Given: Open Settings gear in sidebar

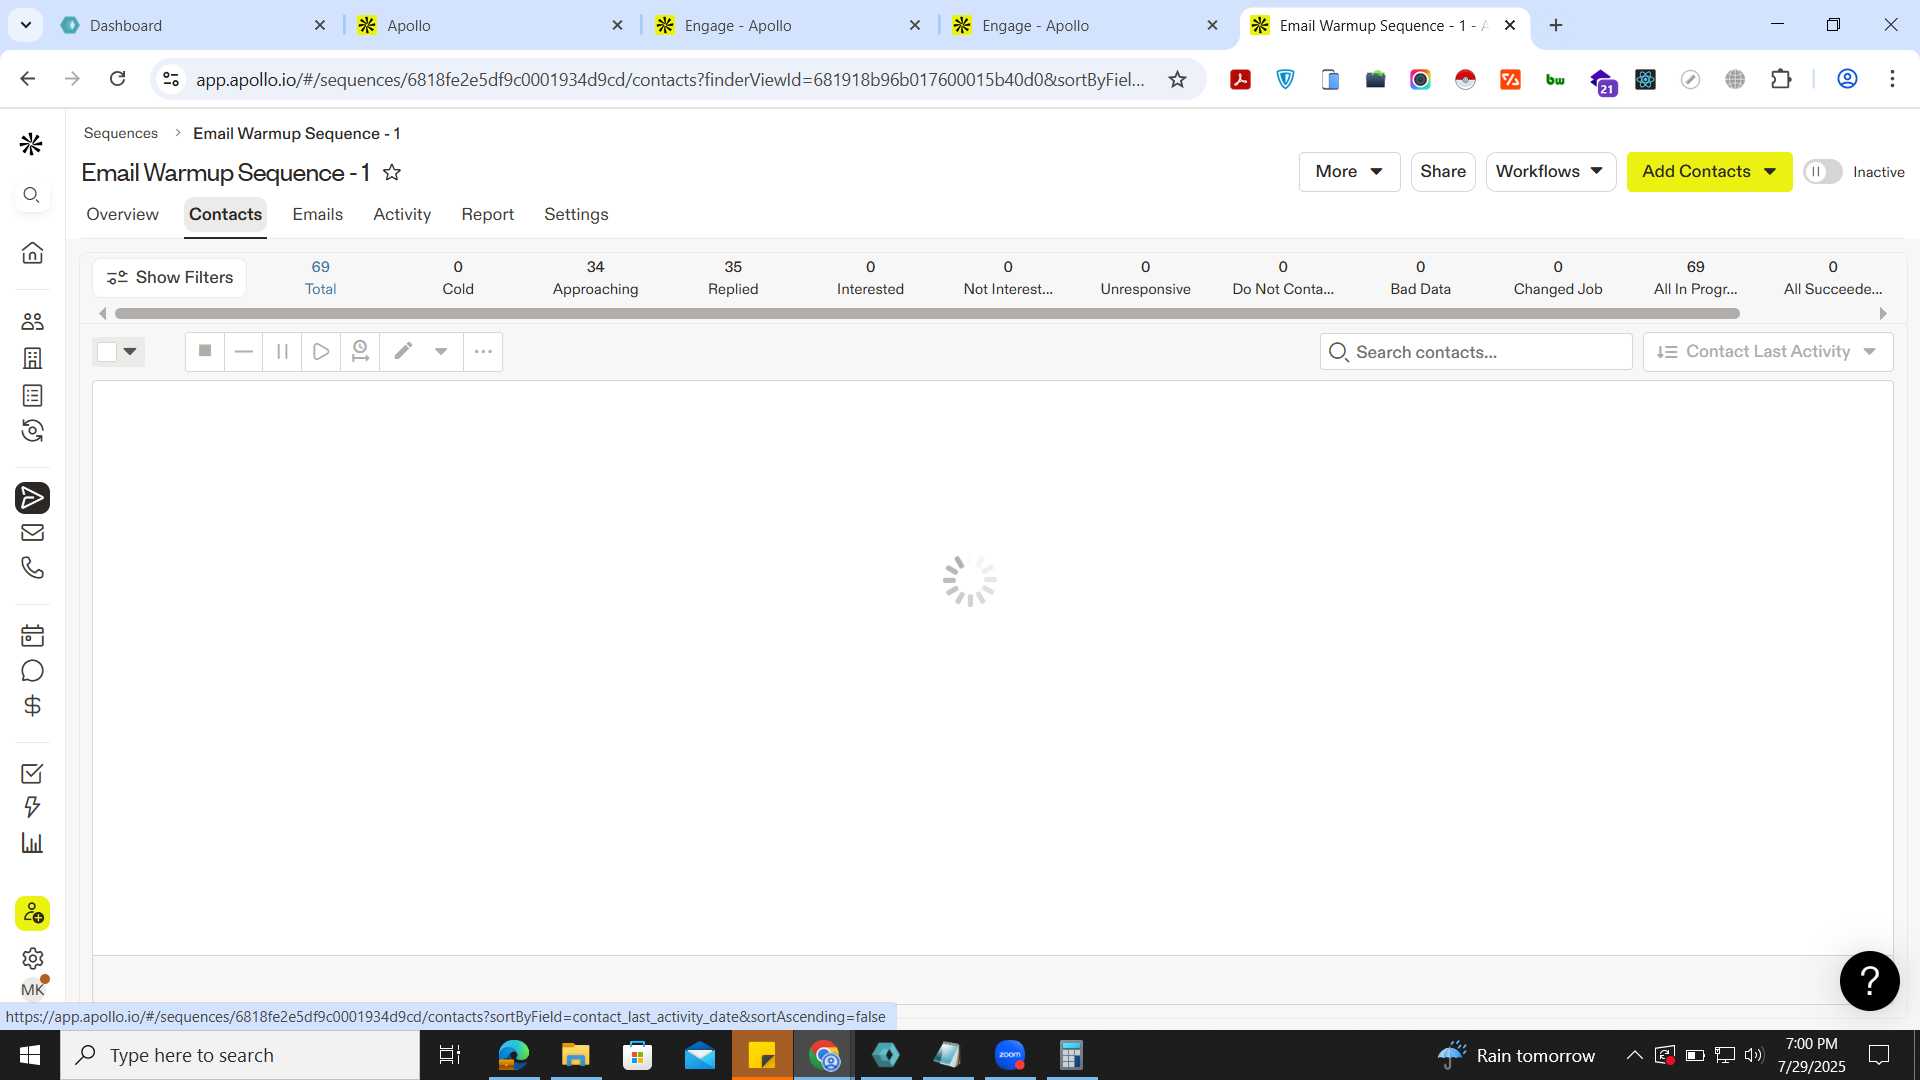Looking at the screenshot, I should pos(32,958).
